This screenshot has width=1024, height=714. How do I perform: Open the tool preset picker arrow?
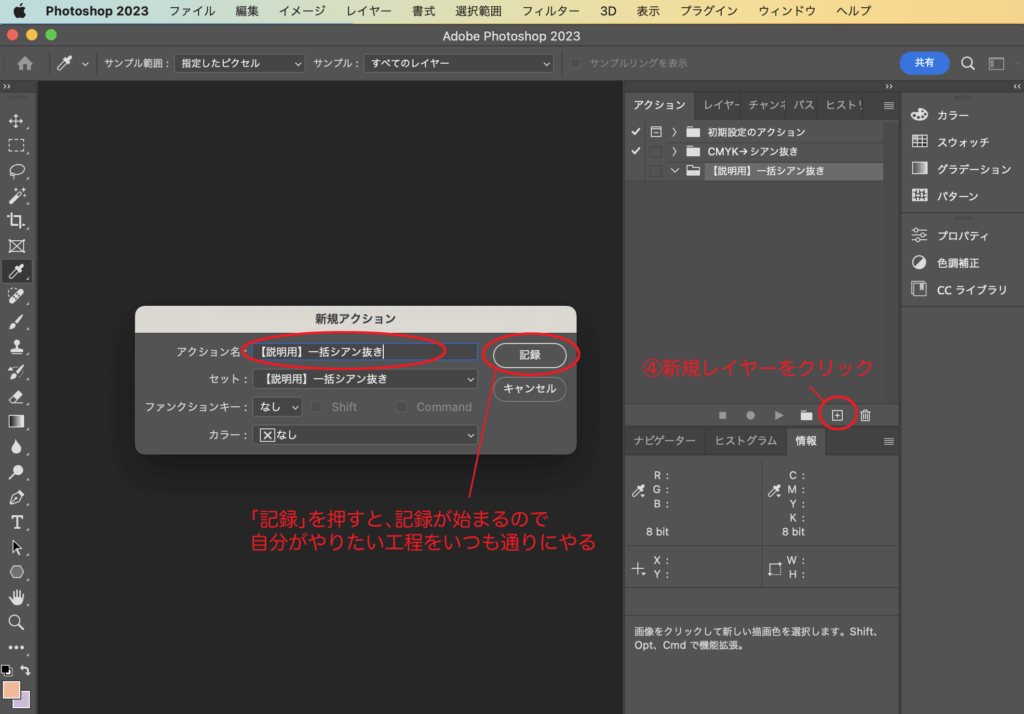(85, 64)
